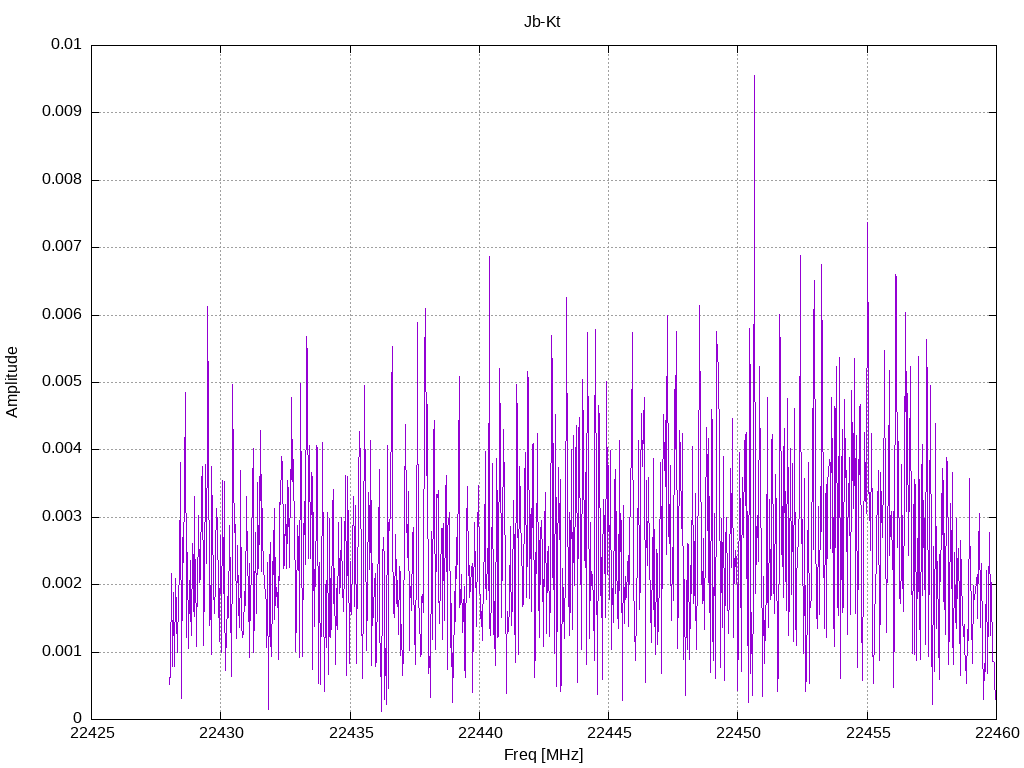The height and width of the screenshot is (768, 1024).
Task: Click the plot title Jb-Kt
Action: coord(542,22)
